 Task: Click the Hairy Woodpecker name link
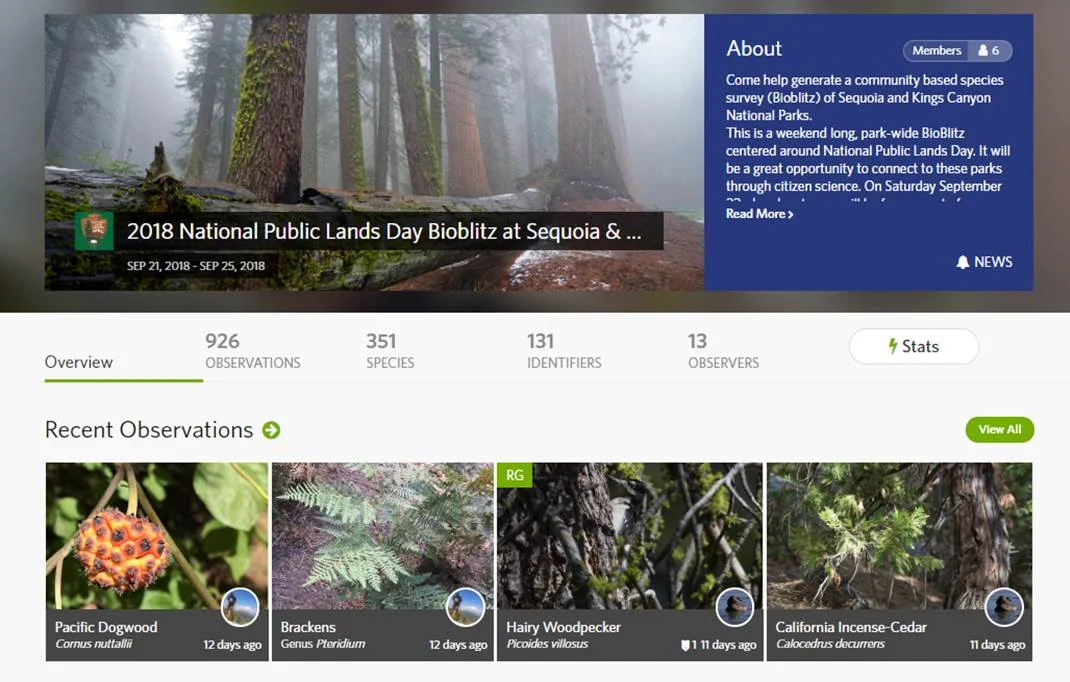click(563, 627)
